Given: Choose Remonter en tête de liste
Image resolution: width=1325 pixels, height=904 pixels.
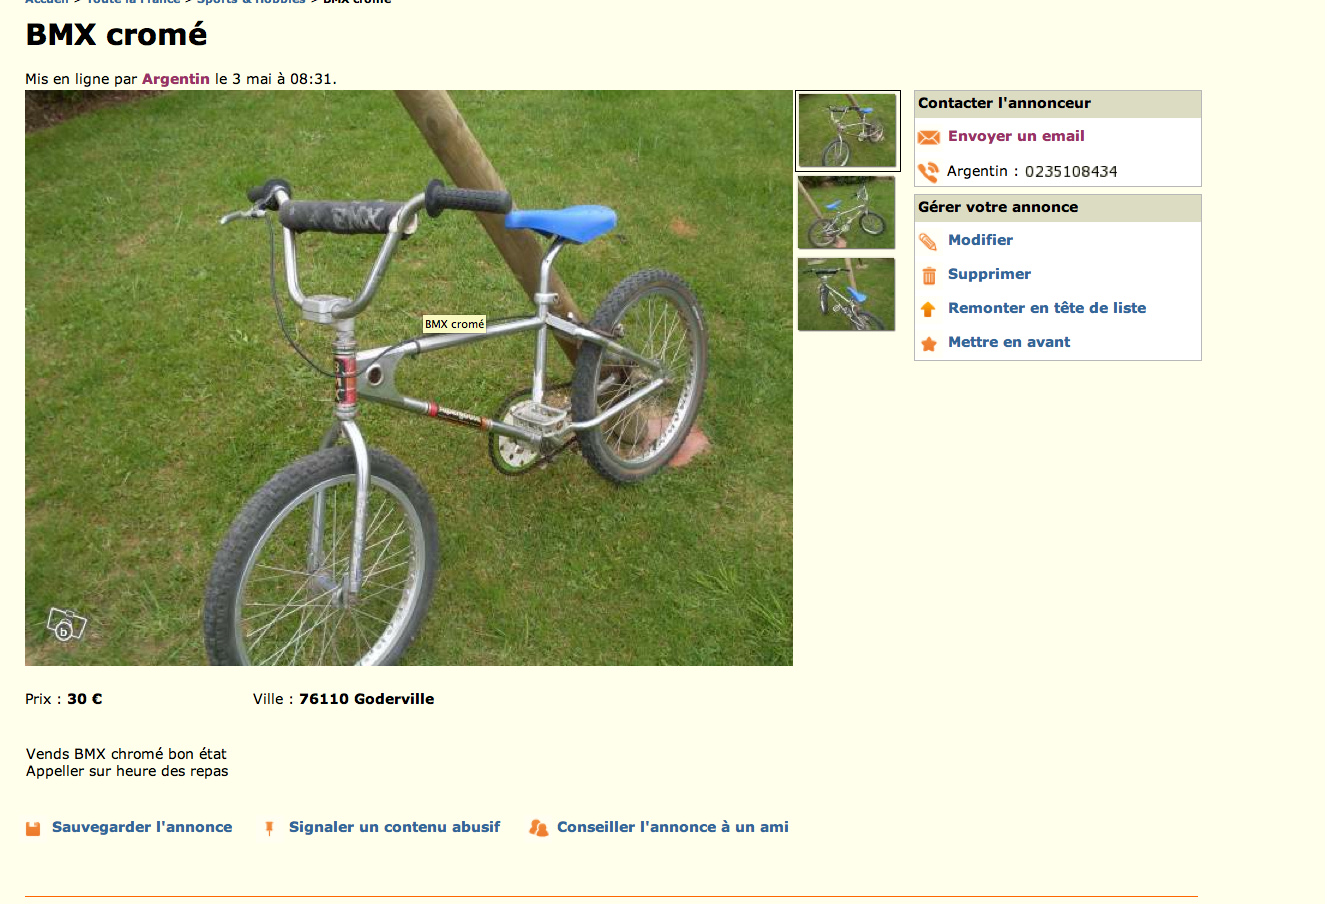Looking at the screenshot, I should coord(1047,308).
